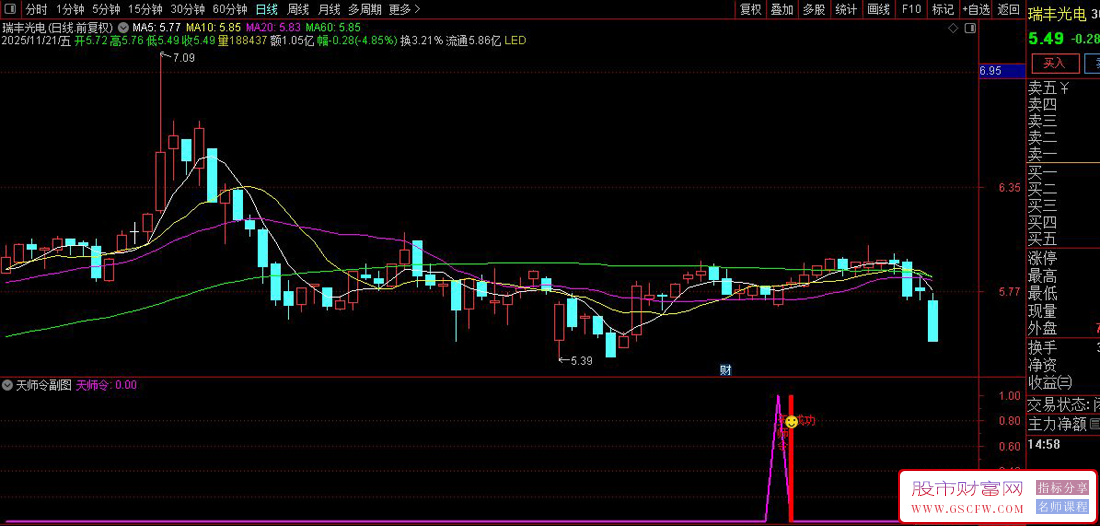
Task: Open the 多周期 multi-period view
Action: click(365, 9)
